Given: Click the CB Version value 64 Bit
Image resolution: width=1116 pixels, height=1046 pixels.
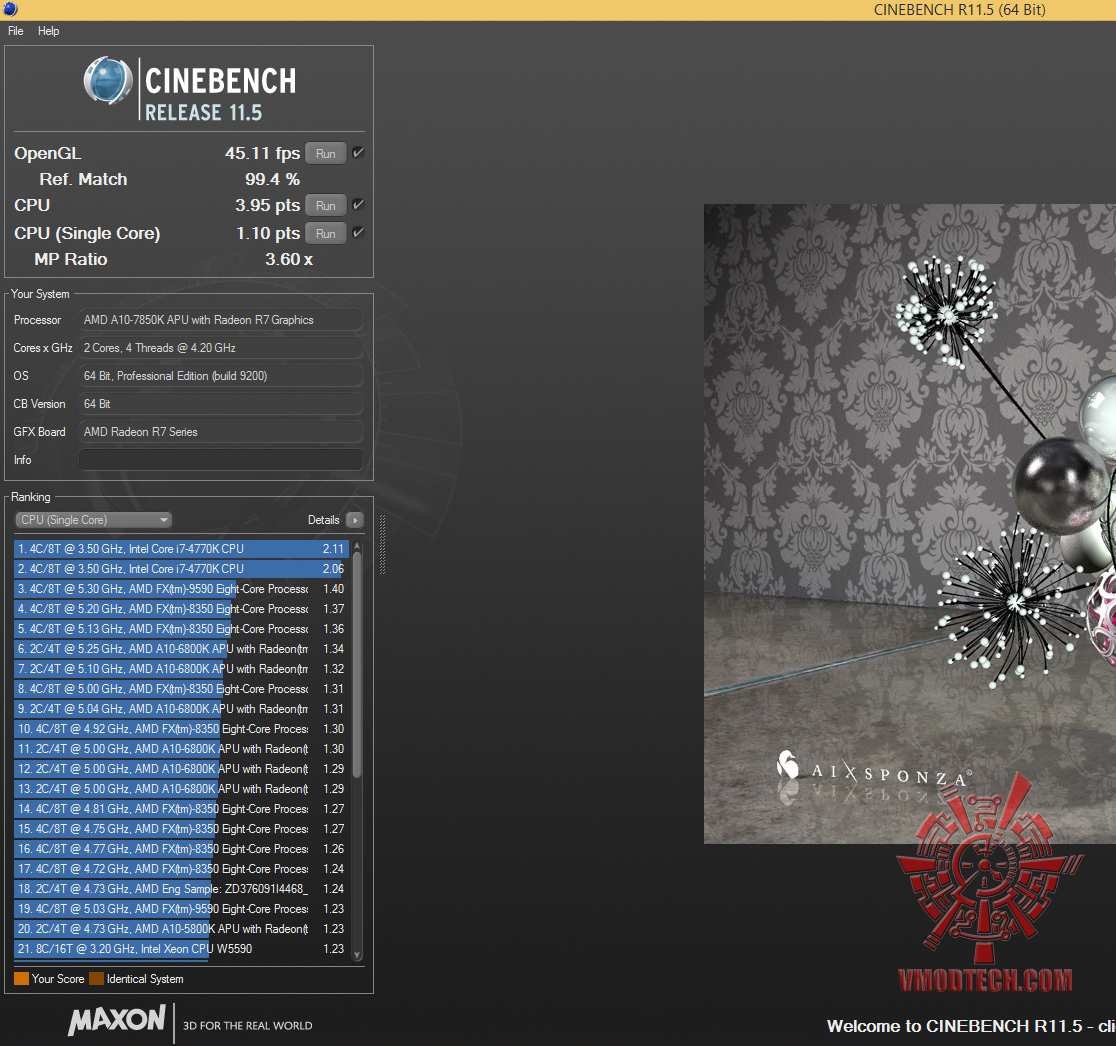Looking at the screenshot, I should (x=221, y=403).
